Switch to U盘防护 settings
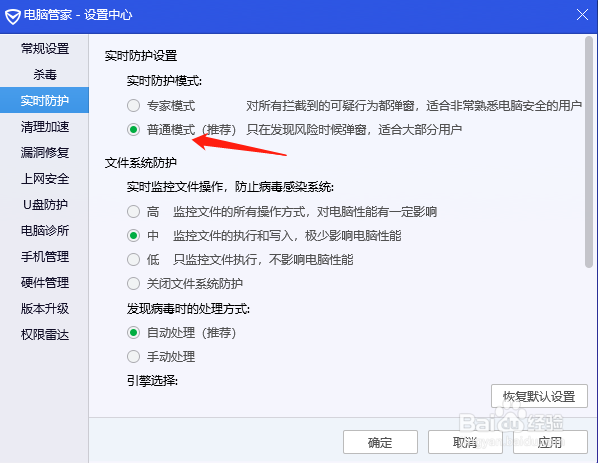This screenshot has height=463, width=598. (45, 204)
